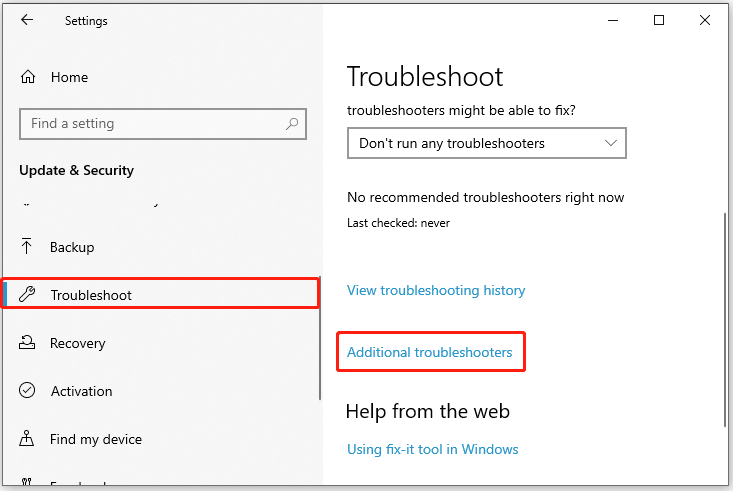
Task: Click the Update & Security heading
Action: click(x=77, y=170)
